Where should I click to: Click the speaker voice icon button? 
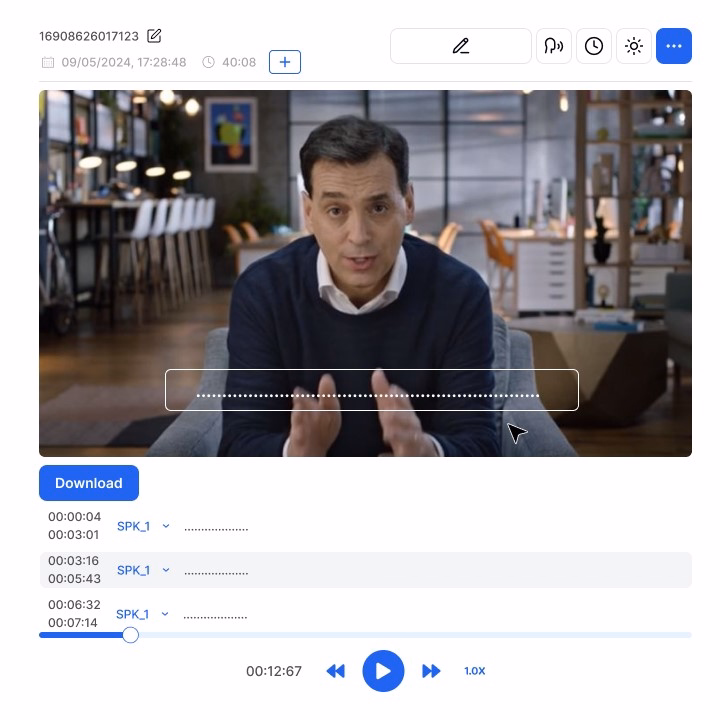click(x=554, y=46)
